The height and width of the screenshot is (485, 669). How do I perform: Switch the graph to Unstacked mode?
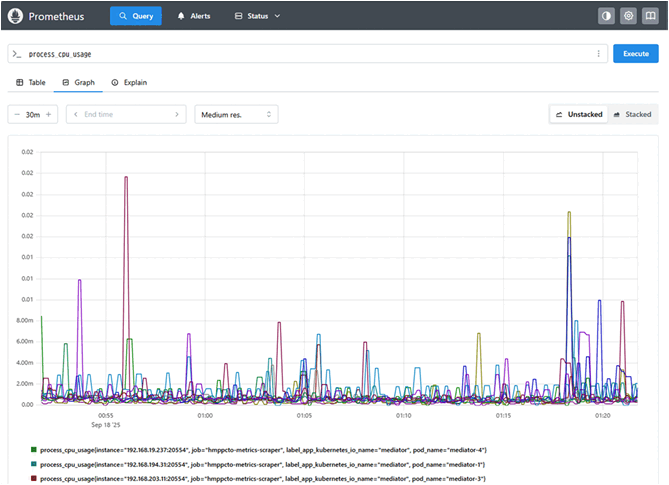tap(579, 115)
